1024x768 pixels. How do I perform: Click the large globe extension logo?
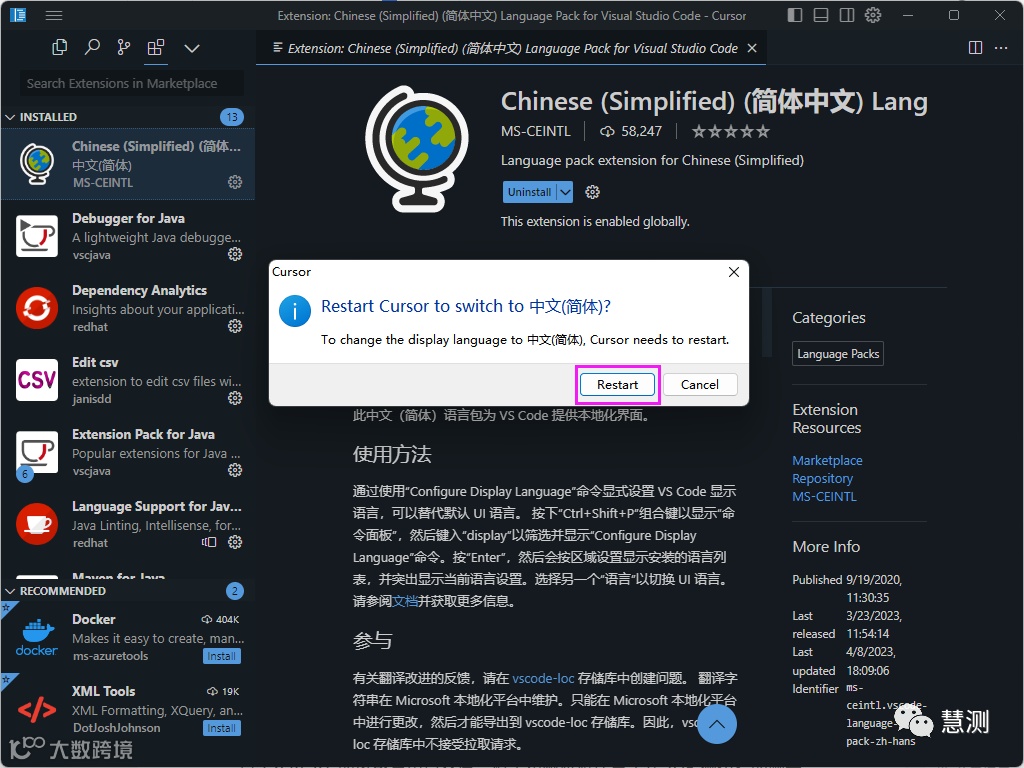[x=417, y=149]
